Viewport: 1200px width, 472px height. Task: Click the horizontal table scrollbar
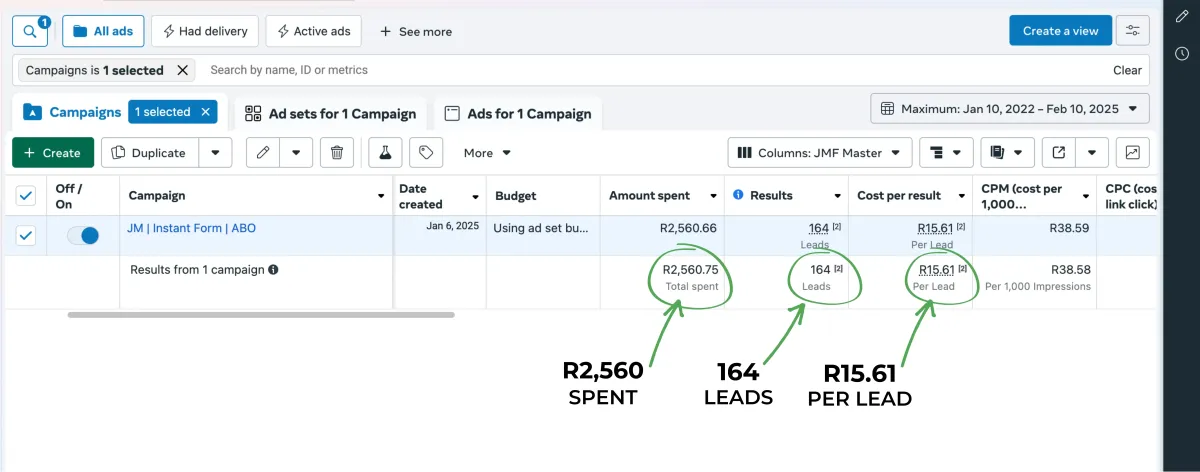pos(261,315)
